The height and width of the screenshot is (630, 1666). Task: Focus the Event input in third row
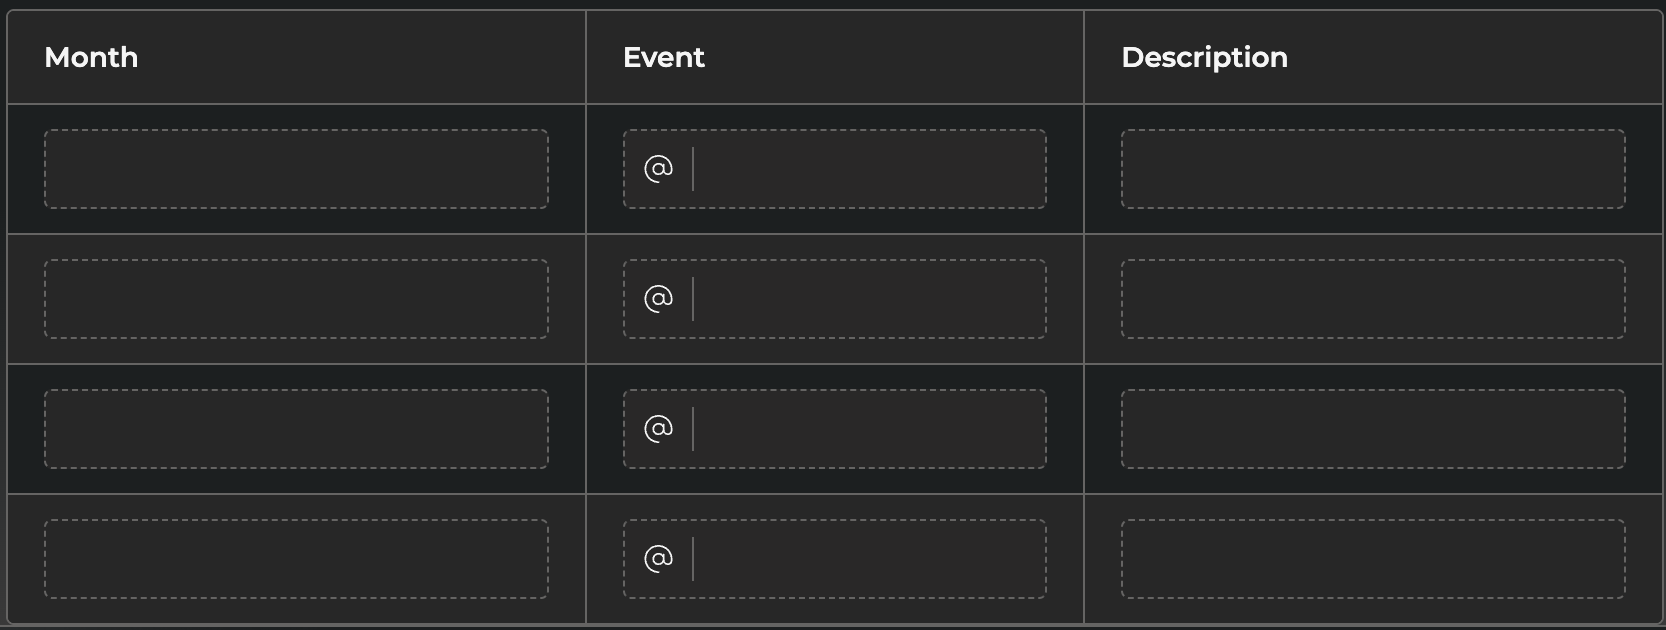coord(866,429)
